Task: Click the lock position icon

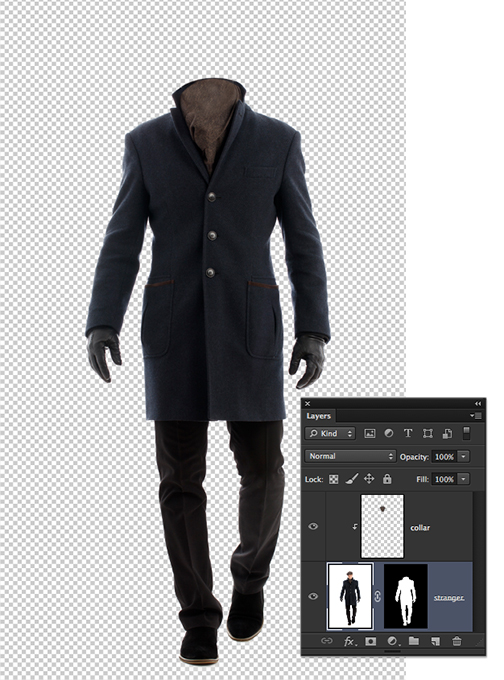Action: [x=369, y=479]
